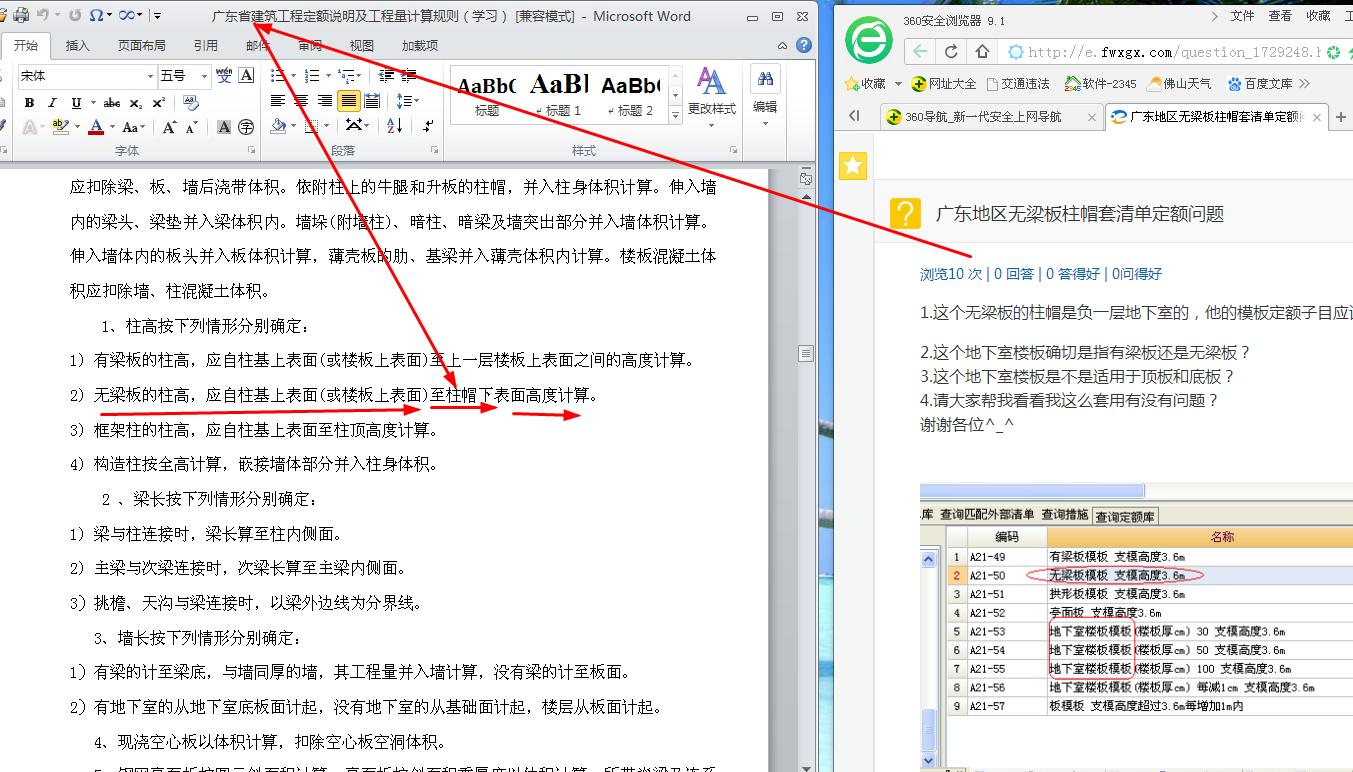Image resolution: width=1353 pixels, height=772 pixels.
Task: Open print preview from Word quick access toolbar
Action: (19, 16)
